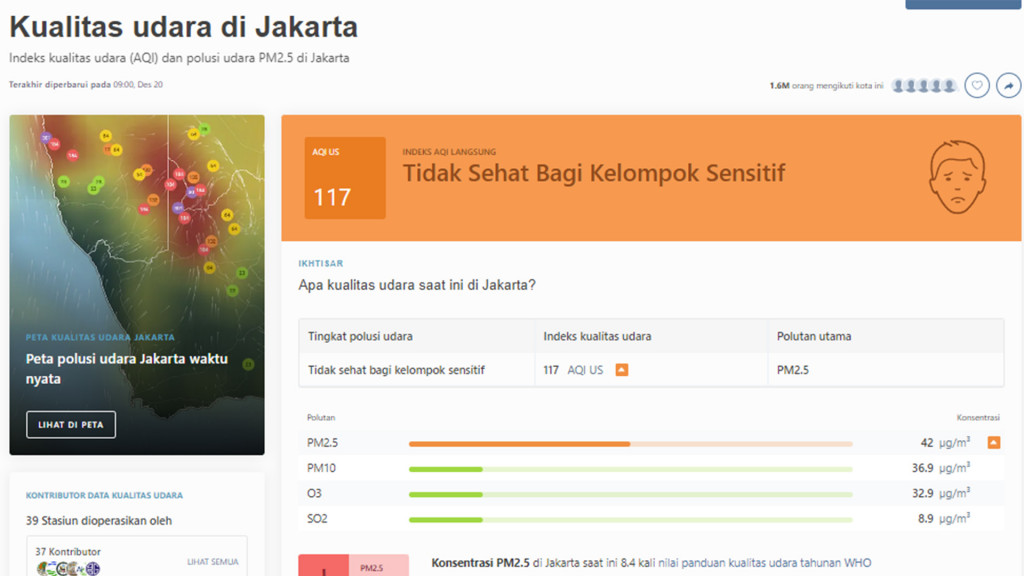1024x576 pixels.
Task: Click the share arrow icon
Action: tap(1008, 86)
